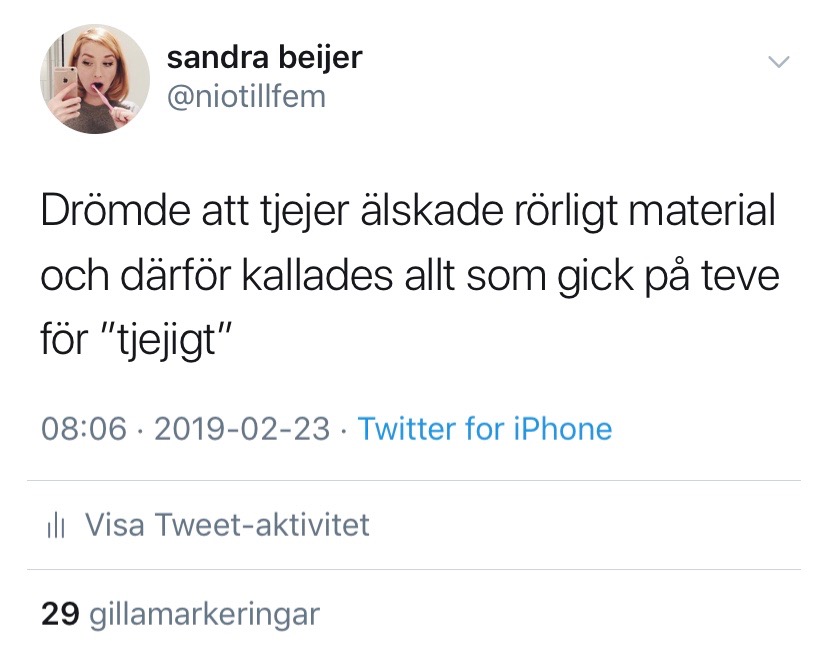Click the date 2019-02-23
This screenshot has height=650, width=828.
point(243,429)
